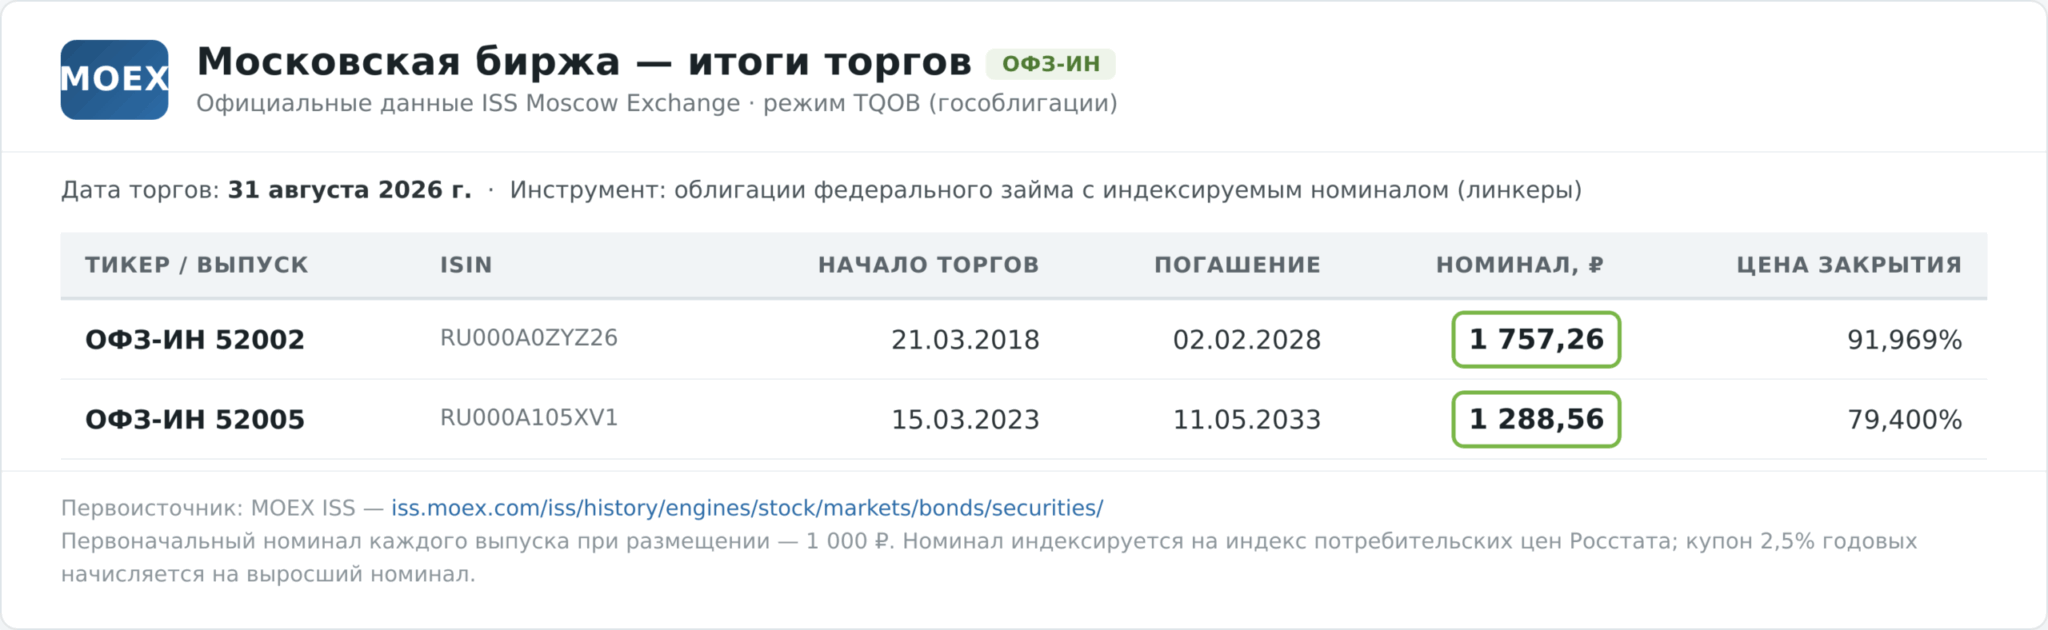Click highlighted nominal value 1 288,56
The image size is (2048, 630).
pyautogui.click(x=1536, y=420)
